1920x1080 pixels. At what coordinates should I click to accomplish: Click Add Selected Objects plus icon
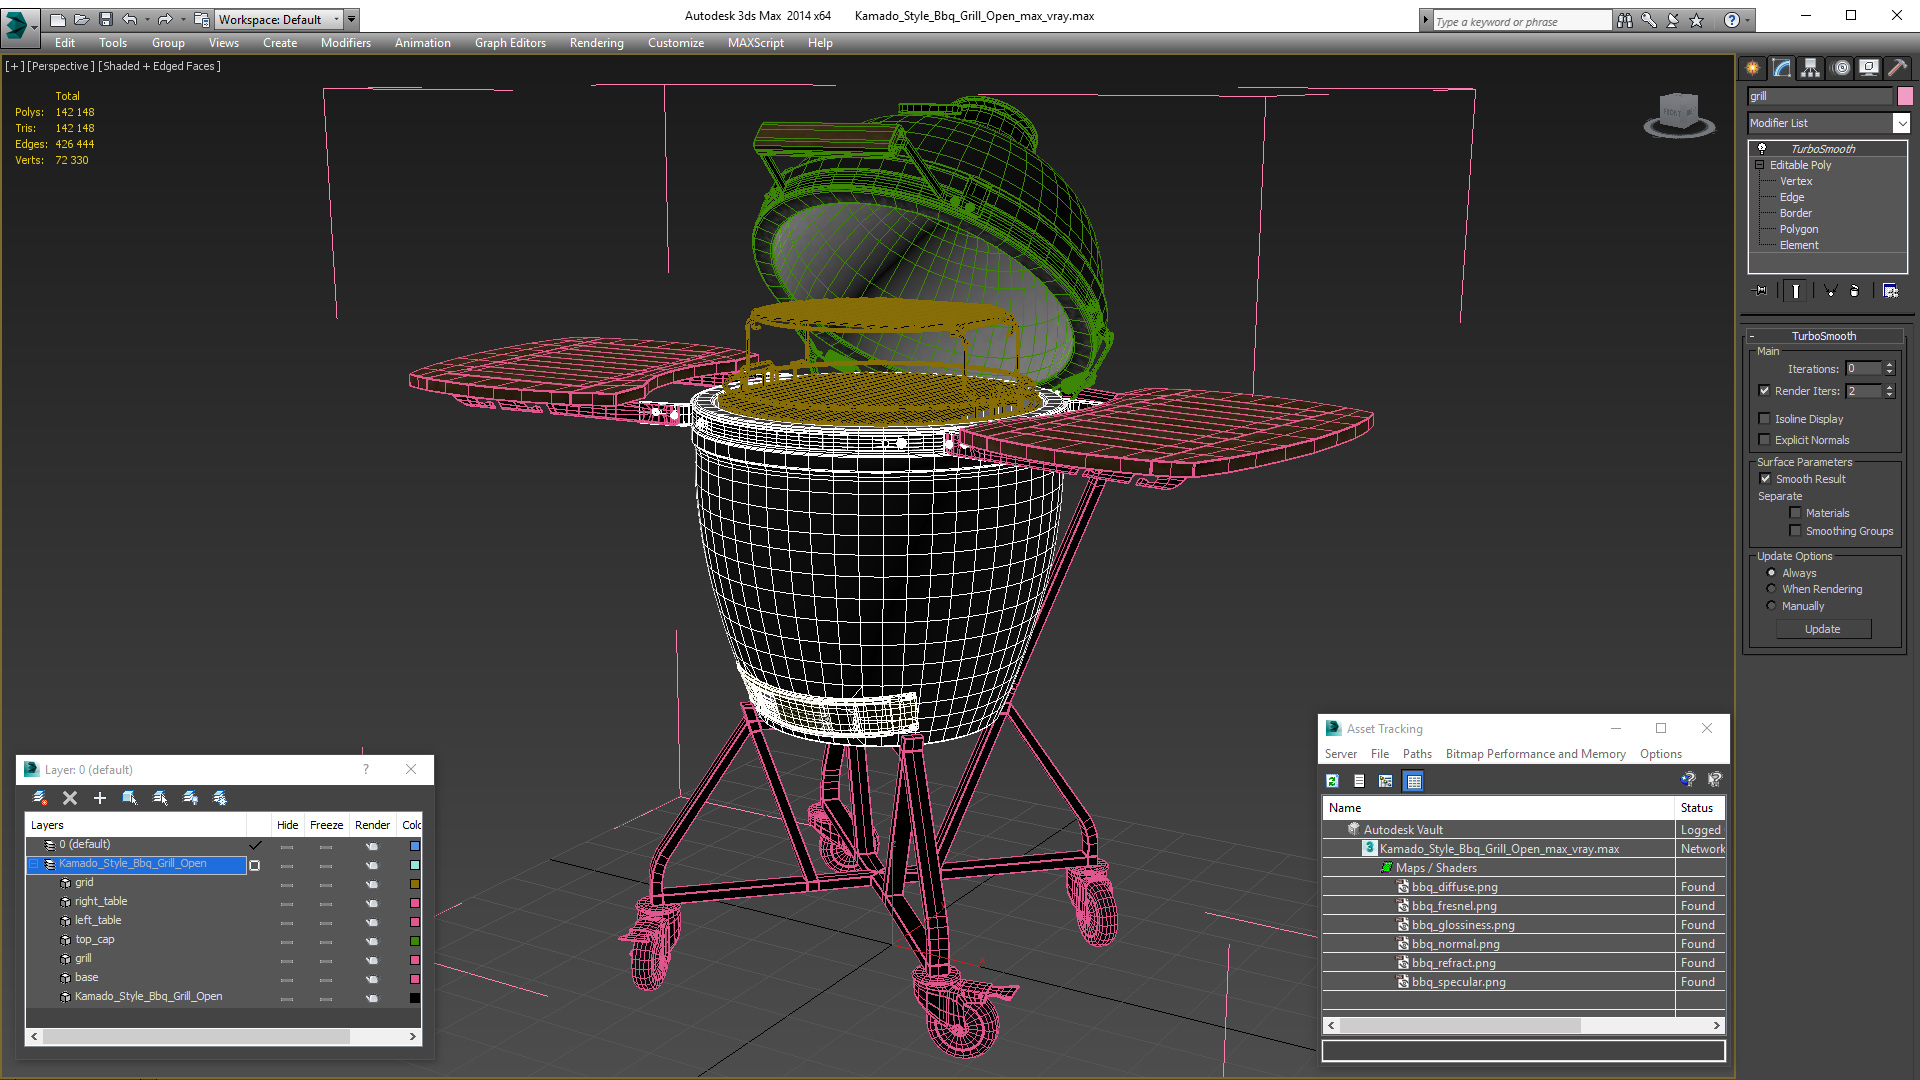(x=100, y=798)
